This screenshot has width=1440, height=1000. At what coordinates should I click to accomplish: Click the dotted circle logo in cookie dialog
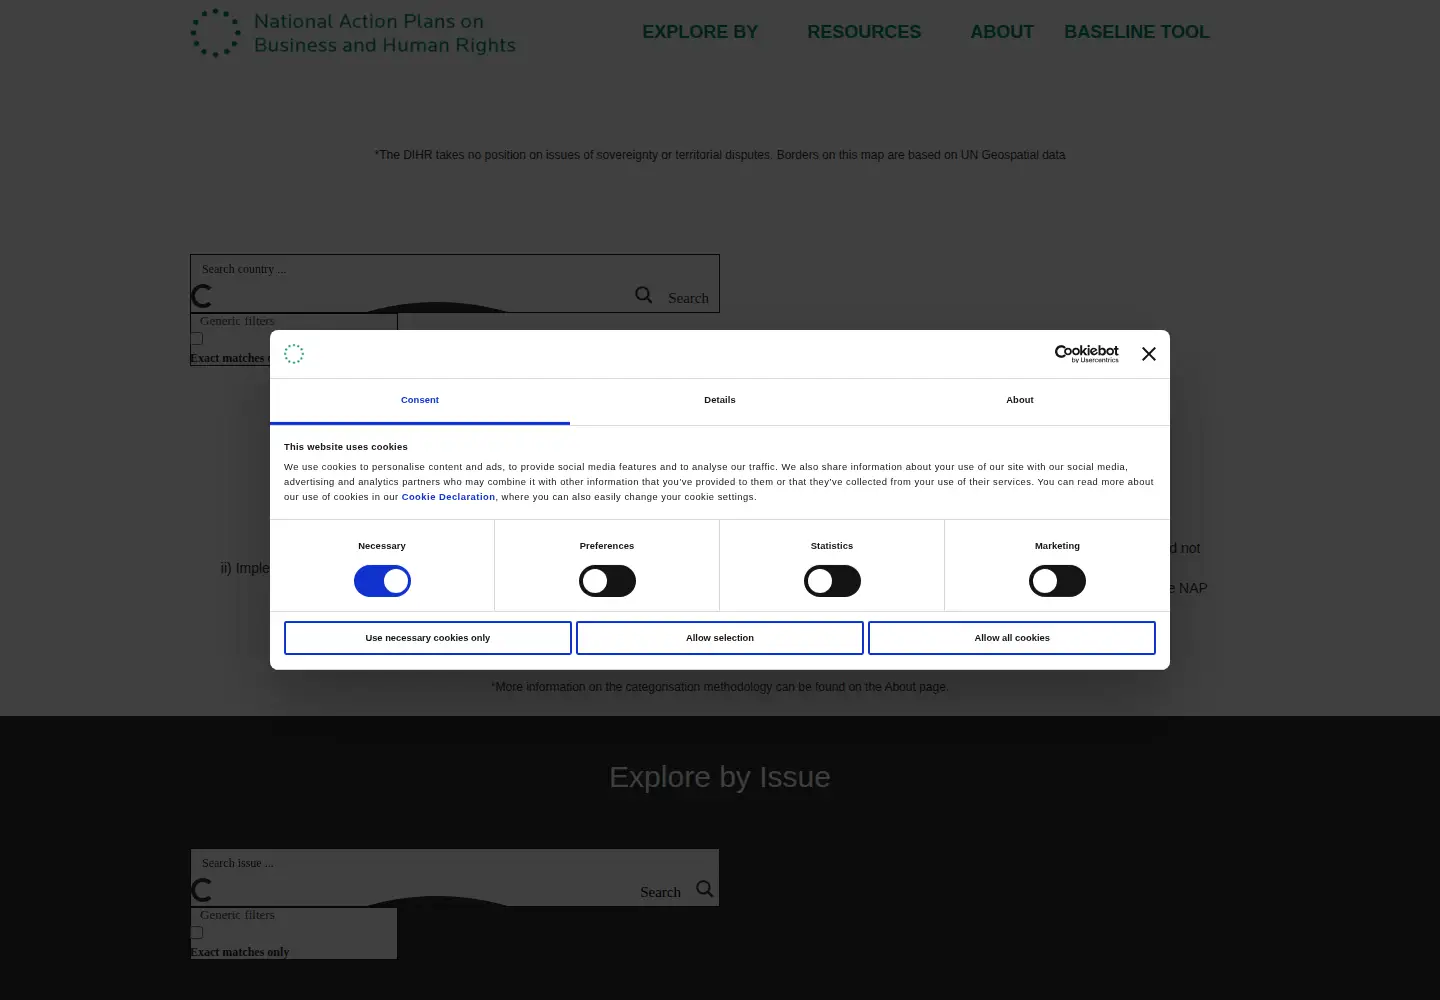294,354
